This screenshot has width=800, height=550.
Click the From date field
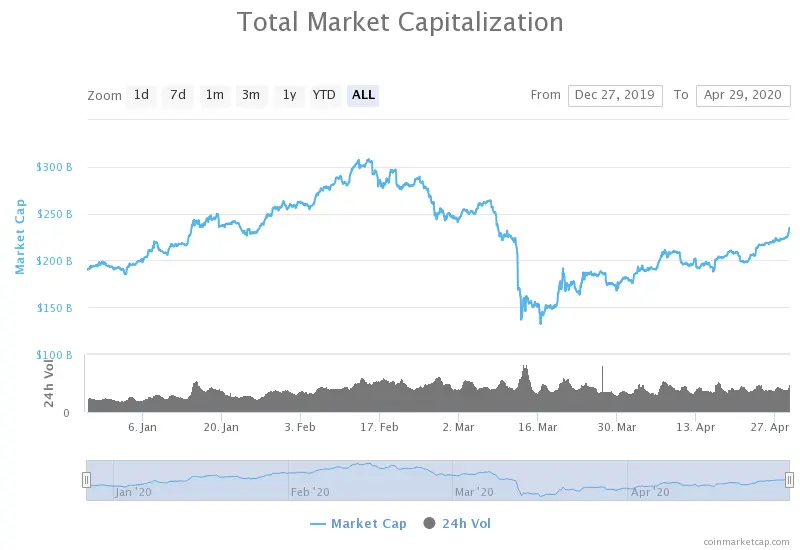(x=615, y=95)
